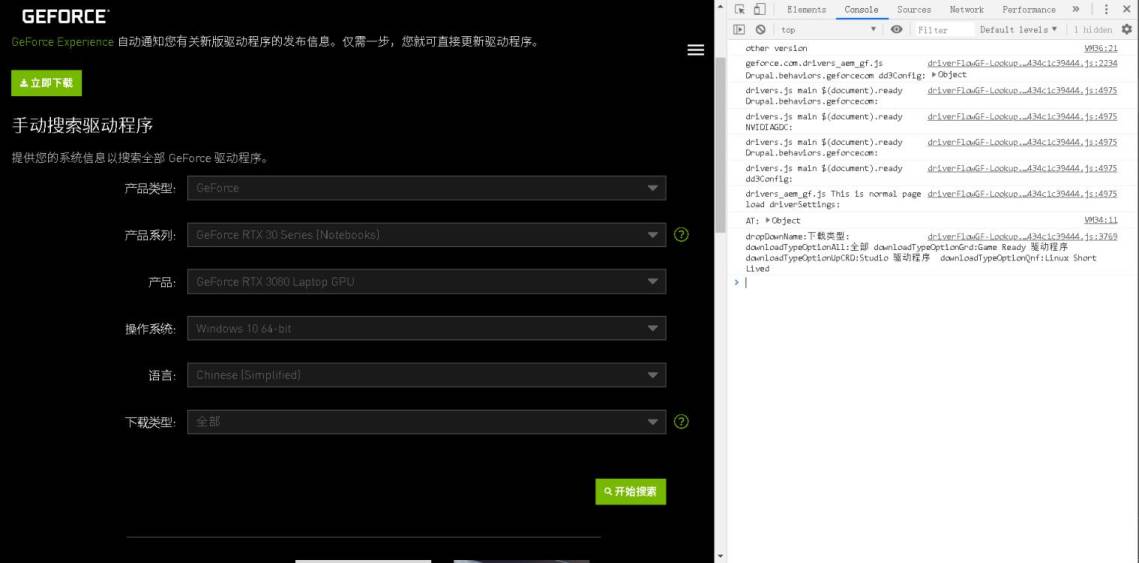Click the 开始搜索 button
Viewport: 1139px width, 563px height.
coord(631,492)
